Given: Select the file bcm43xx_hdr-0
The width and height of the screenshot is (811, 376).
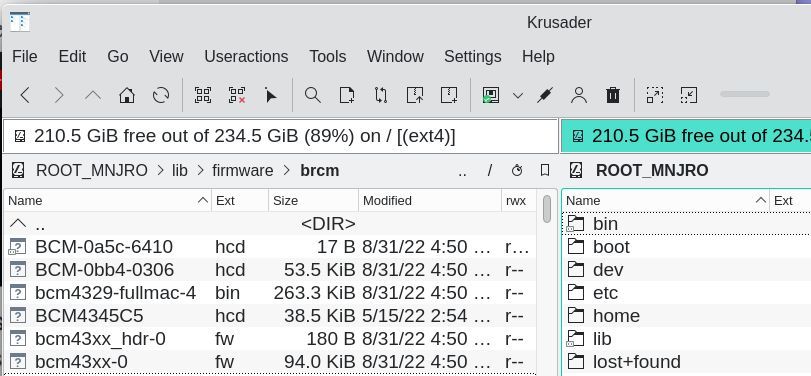Looking at the screenshot, I should 270,339.
